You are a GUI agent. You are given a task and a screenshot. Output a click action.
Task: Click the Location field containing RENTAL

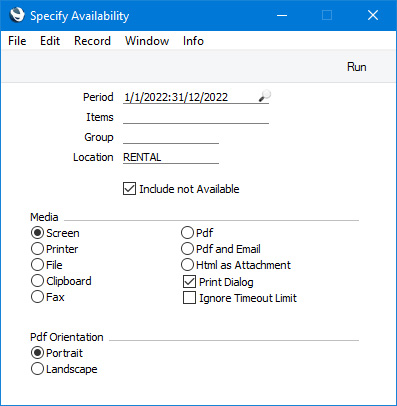click(171, 157)
